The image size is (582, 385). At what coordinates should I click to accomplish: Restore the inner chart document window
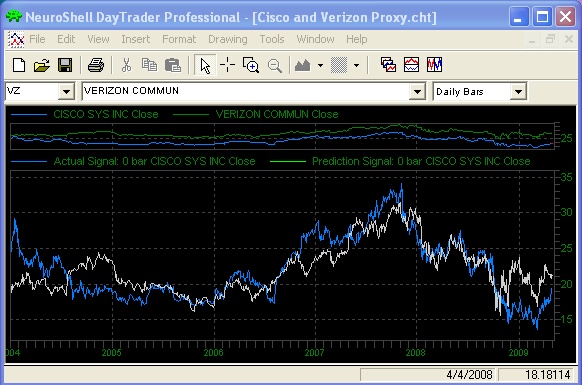point(550,39)
